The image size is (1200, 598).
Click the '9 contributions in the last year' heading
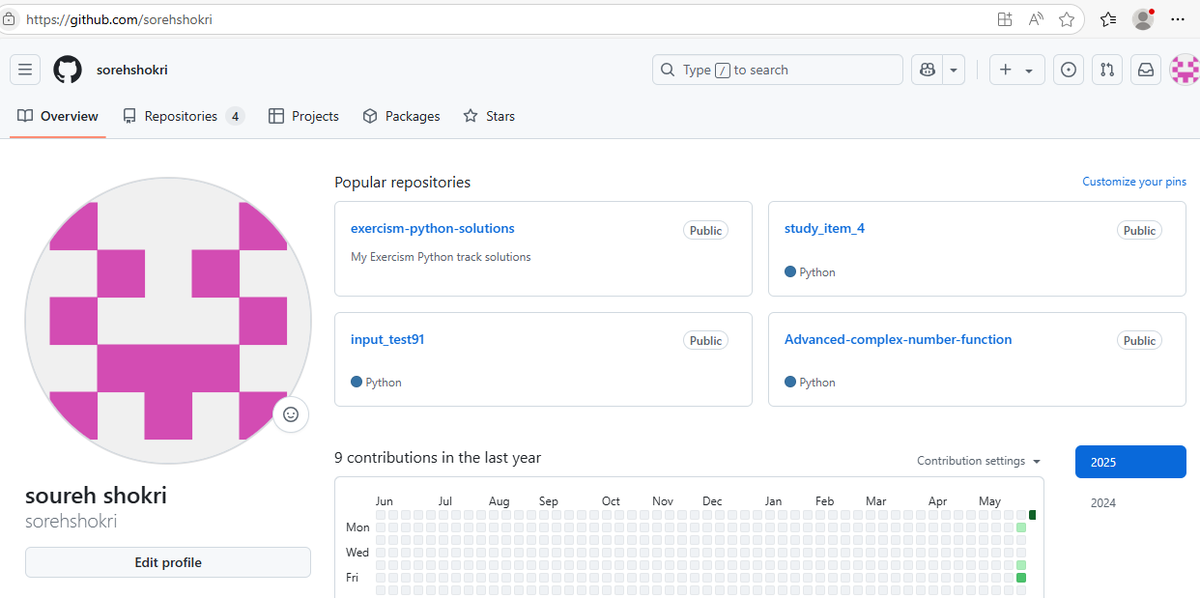tap(438, 458)
